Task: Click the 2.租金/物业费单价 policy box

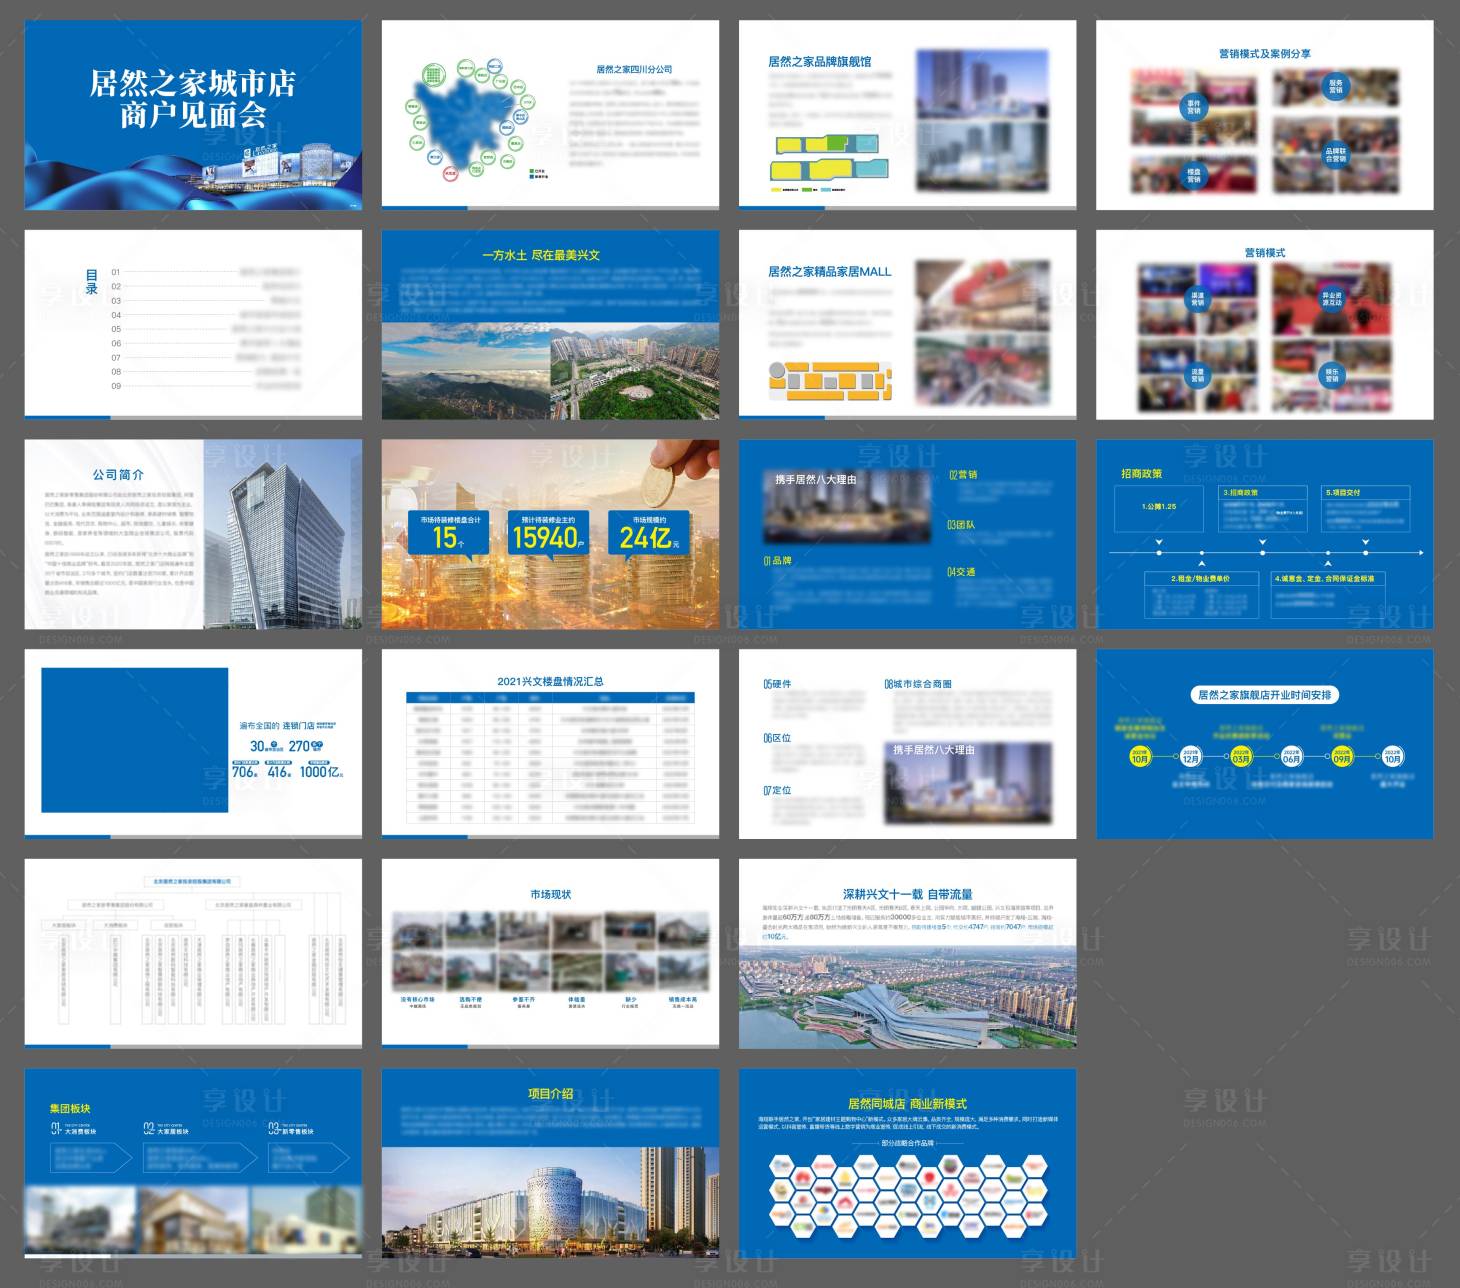Action: point(1204,594)
